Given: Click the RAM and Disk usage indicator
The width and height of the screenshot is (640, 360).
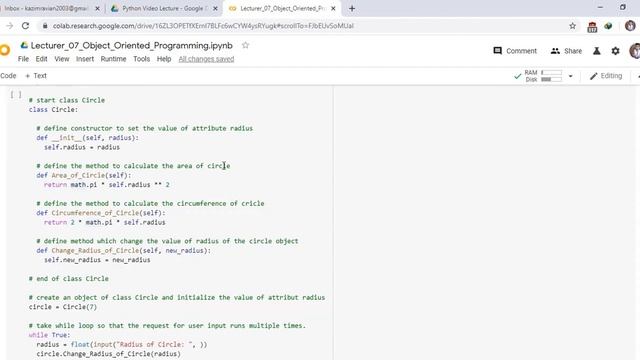Looking at the screenshot, I should (x=543, y=76).
